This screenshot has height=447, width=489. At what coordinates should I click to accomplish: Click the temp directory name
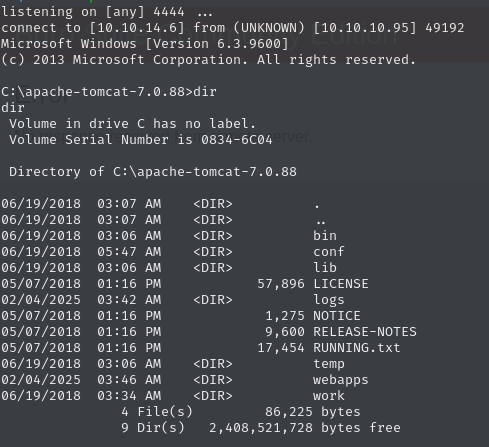click(x=328, y=364)
